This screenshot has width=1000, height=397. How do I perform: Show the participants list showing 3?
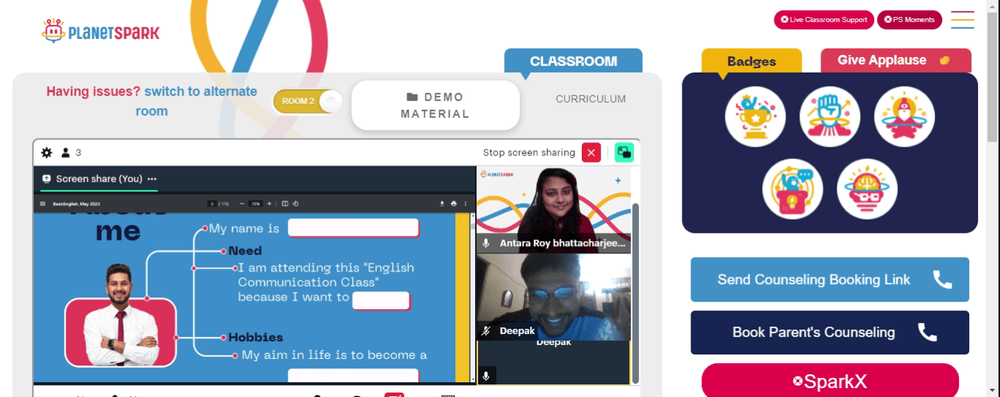[71, 153]
